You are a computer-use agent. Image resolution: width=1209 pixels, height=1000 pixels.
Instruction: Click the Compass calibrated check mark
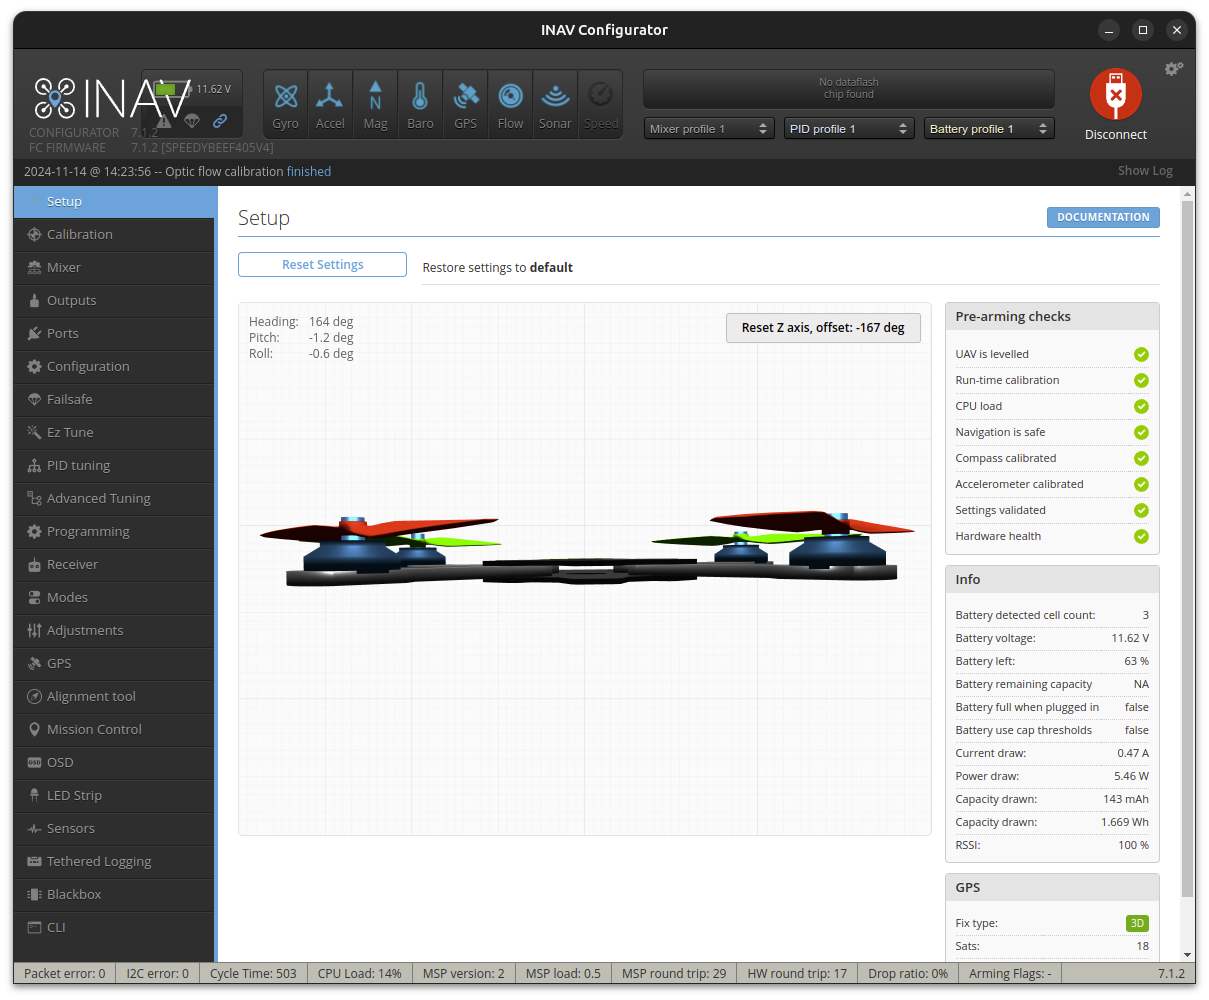(1141, 459)
